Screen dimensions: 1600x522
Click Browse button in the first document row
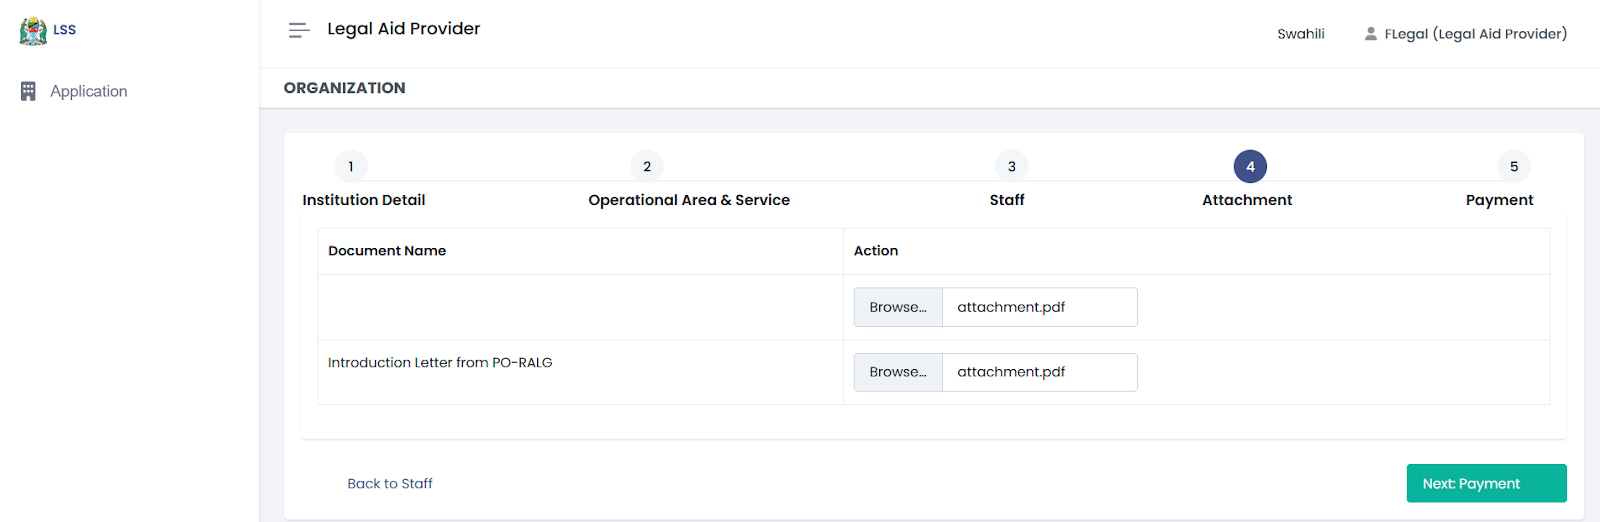point(898,307)
